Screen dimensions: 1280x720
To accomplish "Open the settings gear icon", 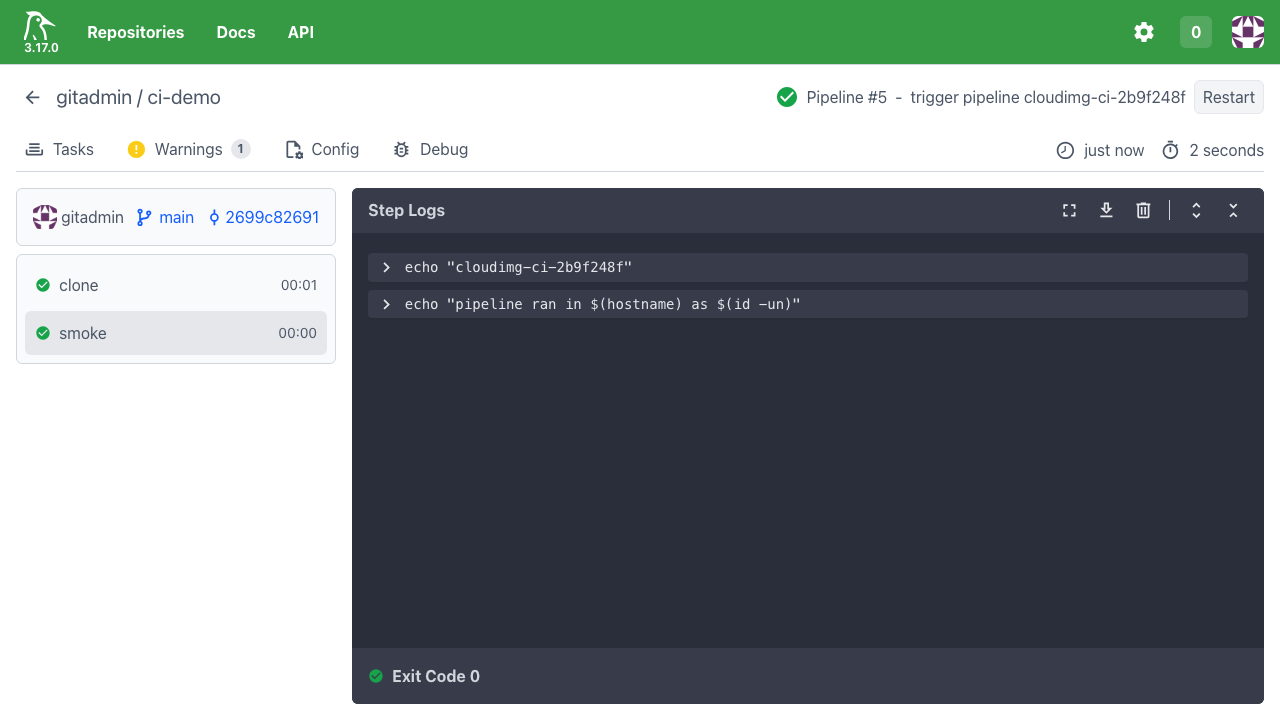I will (1144, 32).
